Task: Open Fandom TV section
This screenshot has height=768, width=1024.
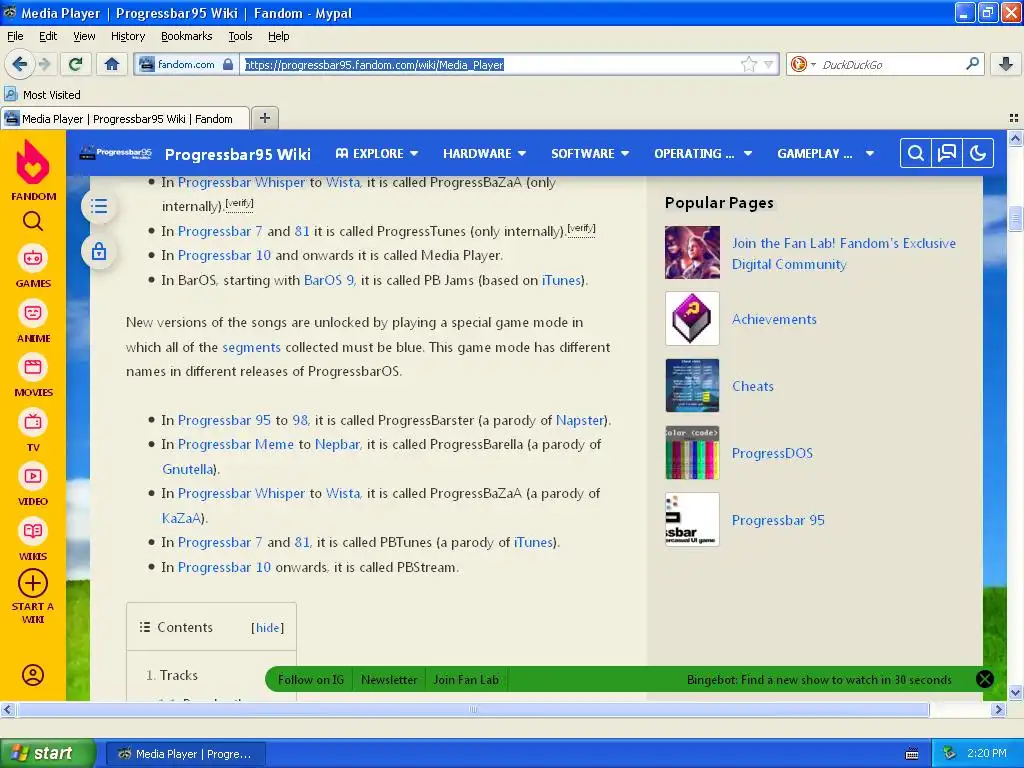Action: pos(33,430)
